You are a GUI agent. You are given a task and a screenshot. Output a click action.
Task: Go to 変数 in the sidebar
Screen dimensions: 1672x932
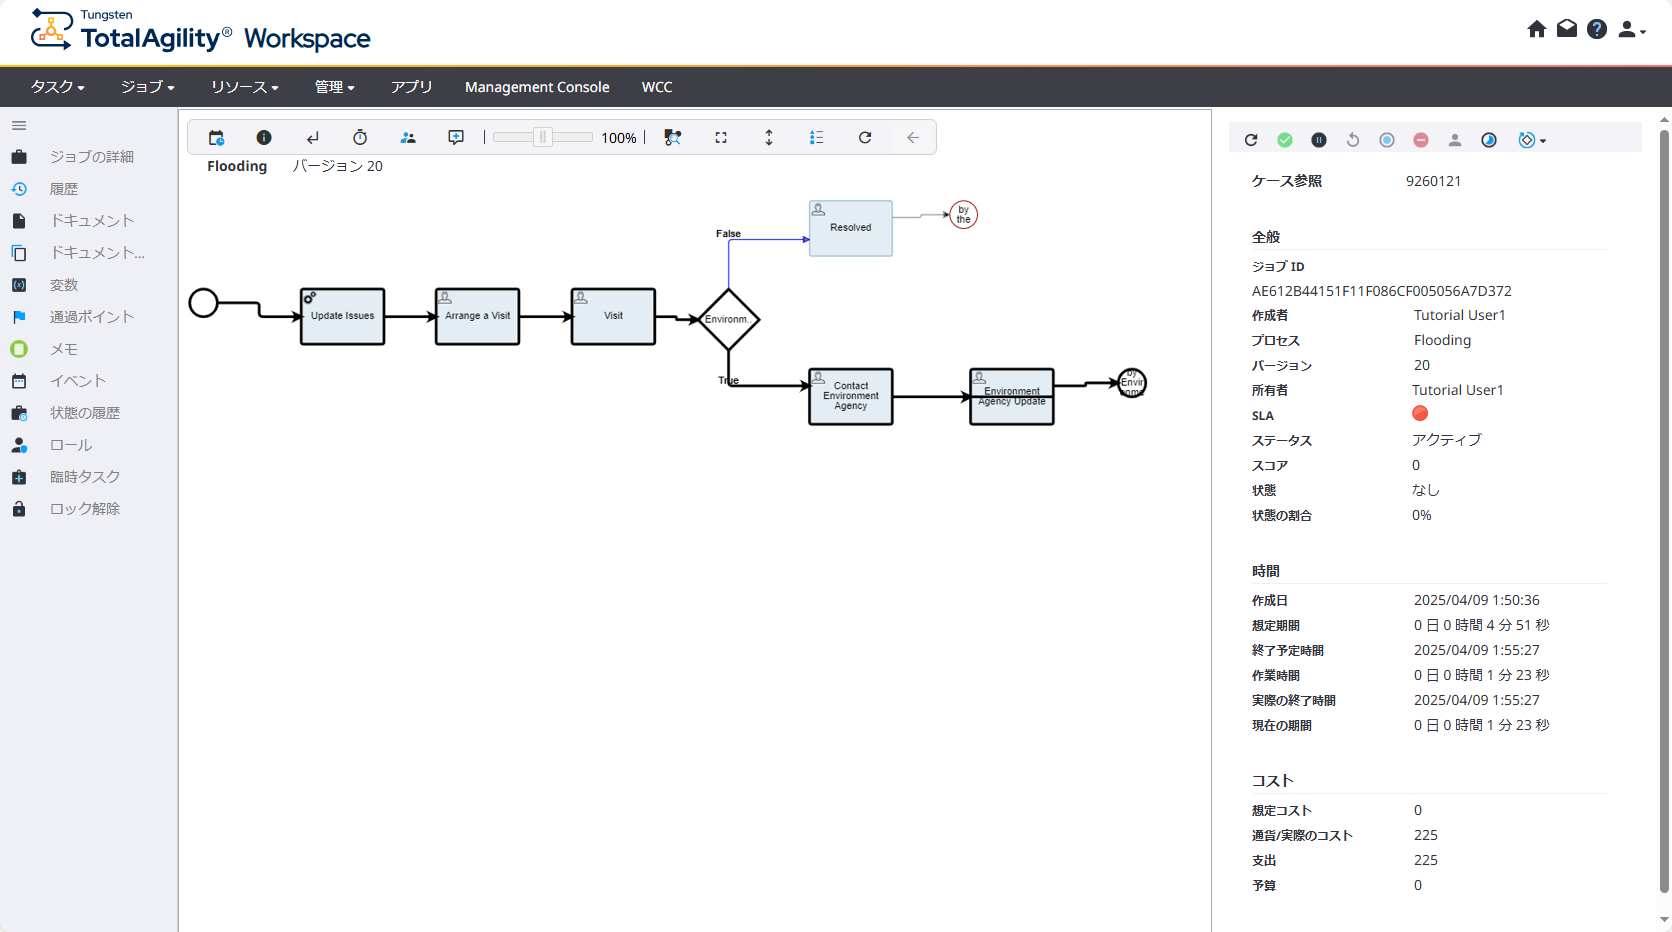(x=64, y=285)
